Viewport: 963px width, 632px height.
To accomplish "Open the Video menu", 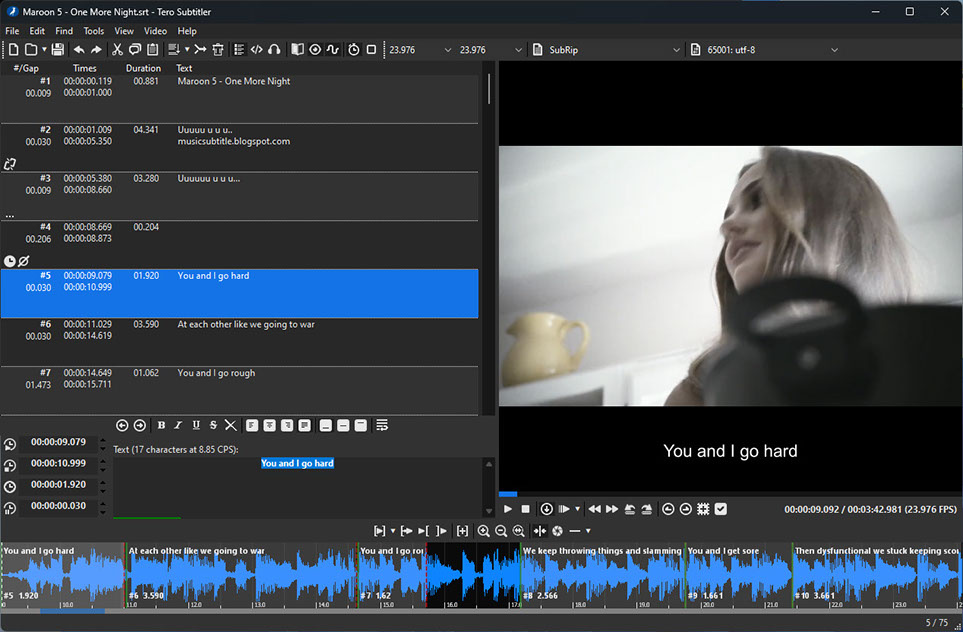I will 155,31.
